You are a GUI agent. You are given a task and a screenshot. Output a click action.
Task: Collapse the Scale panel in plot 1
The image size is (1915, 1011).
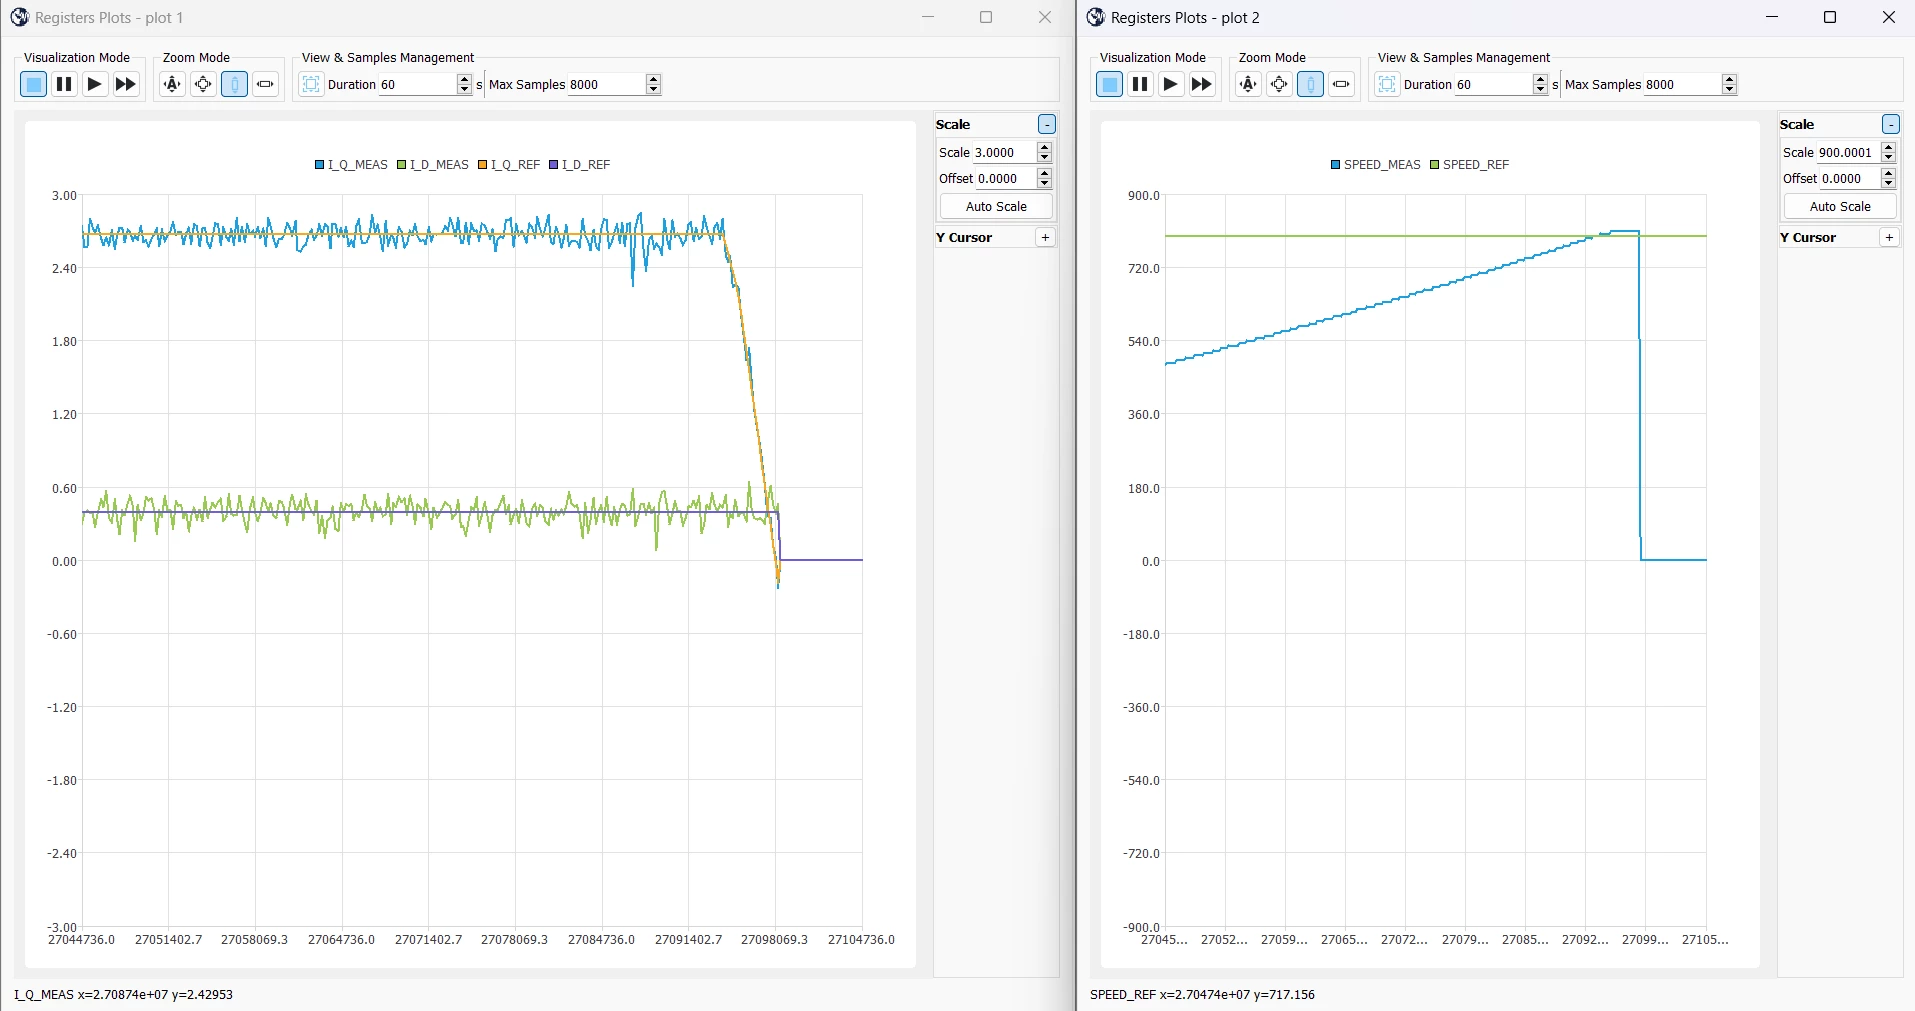(1046, 124)
